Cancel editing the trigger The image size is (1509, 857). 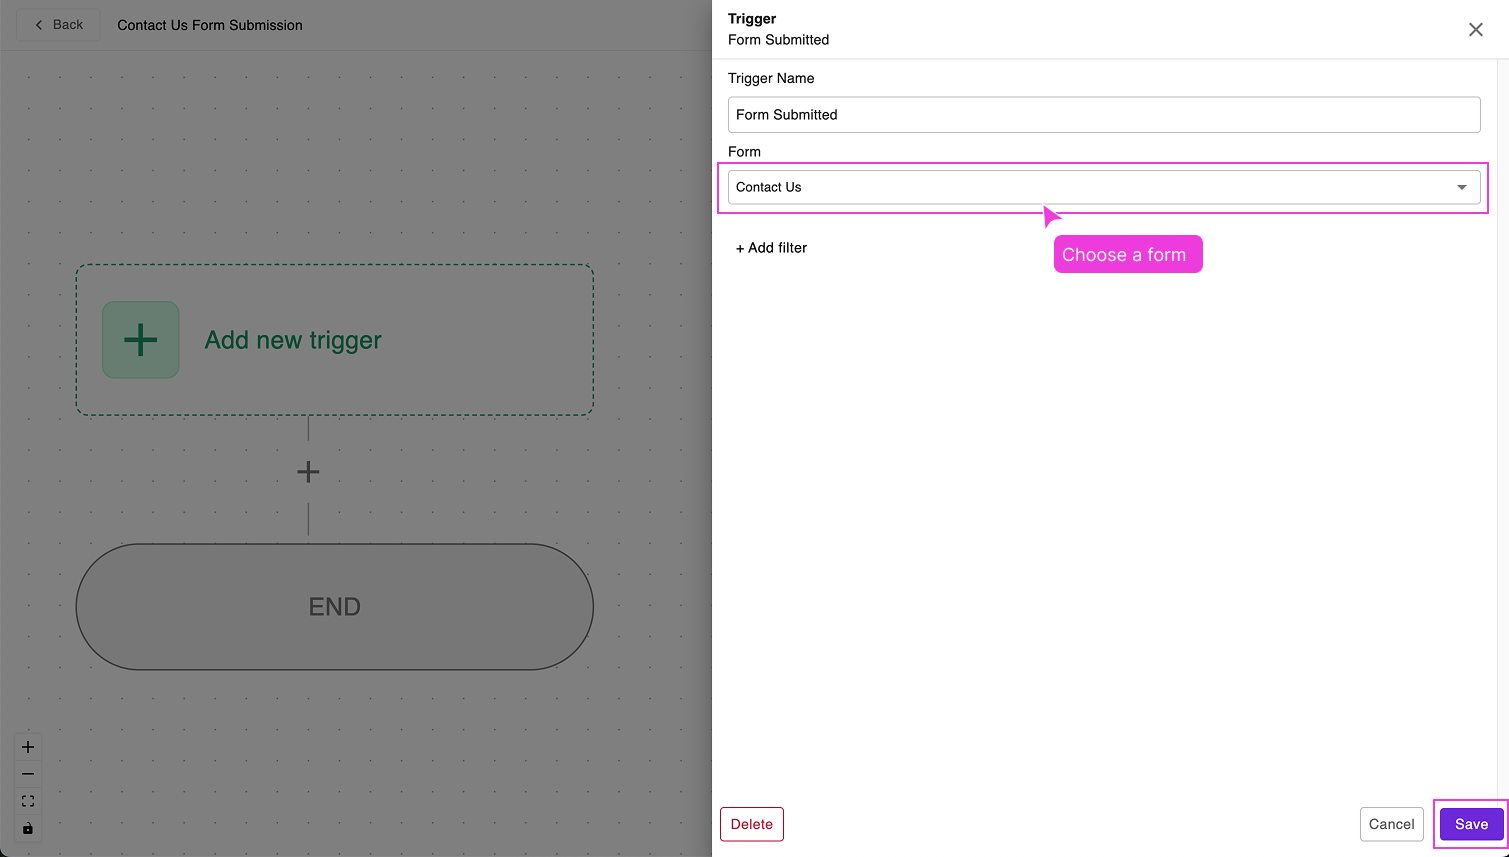tap(1391, 823)
